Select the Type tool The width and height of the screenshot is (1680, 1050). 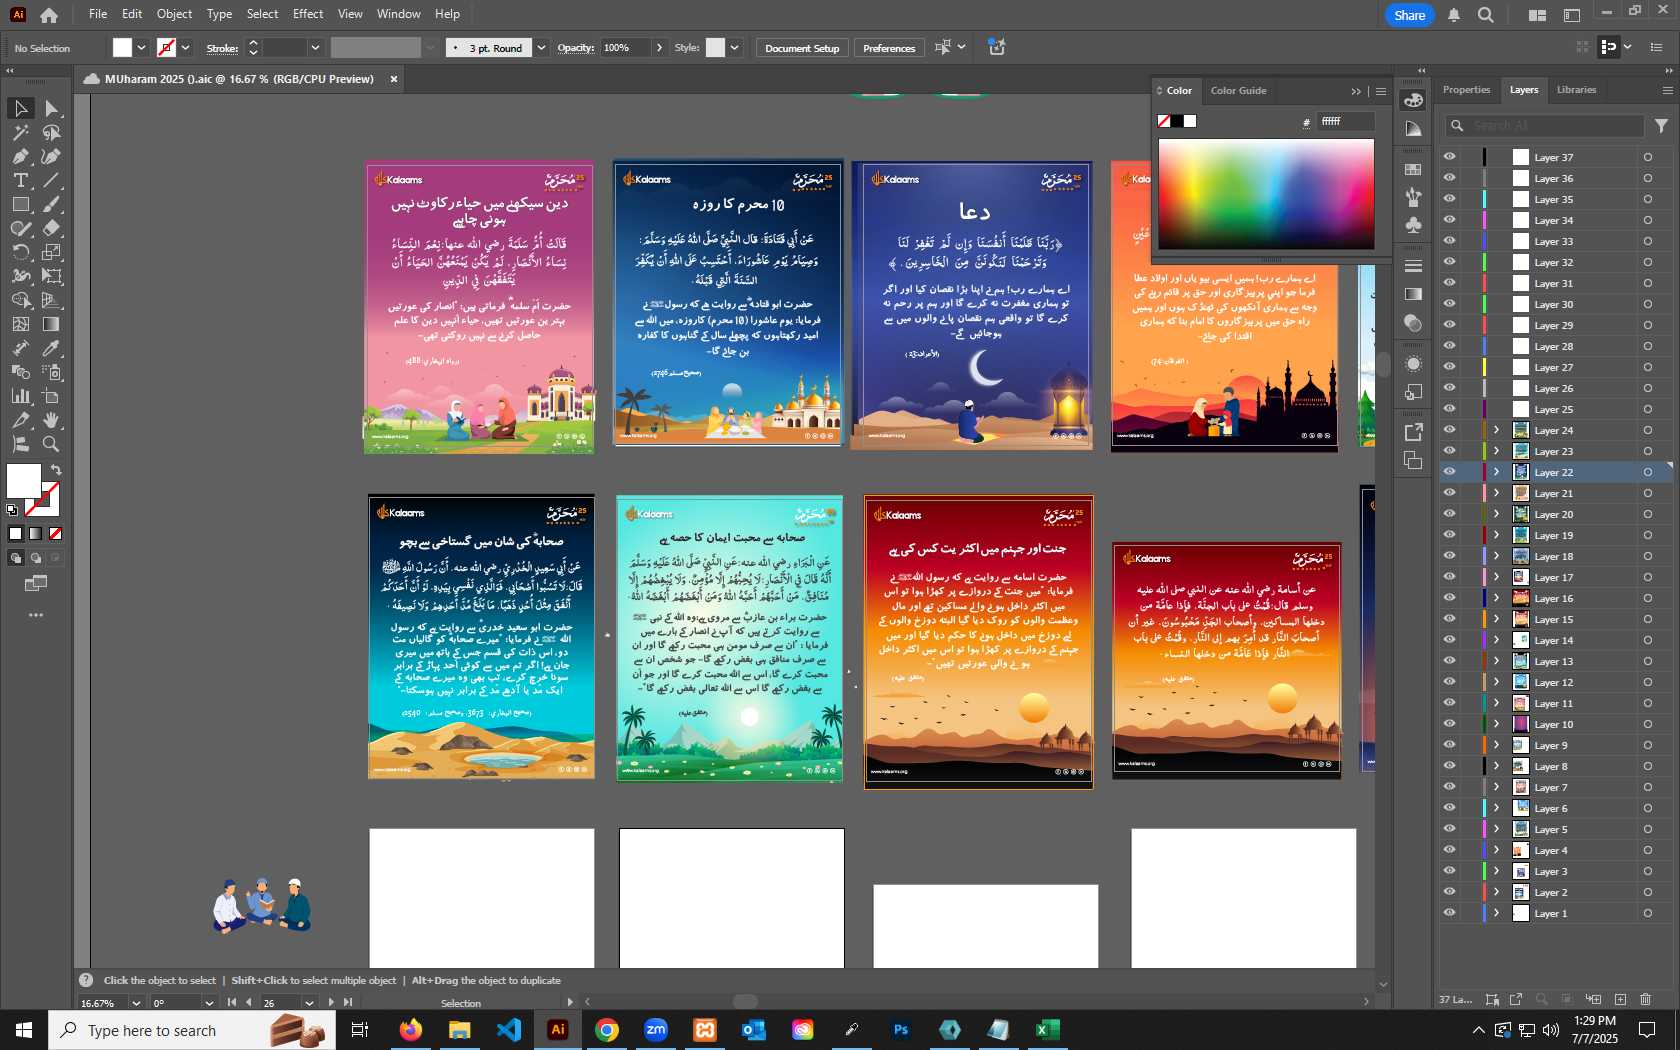20,180
